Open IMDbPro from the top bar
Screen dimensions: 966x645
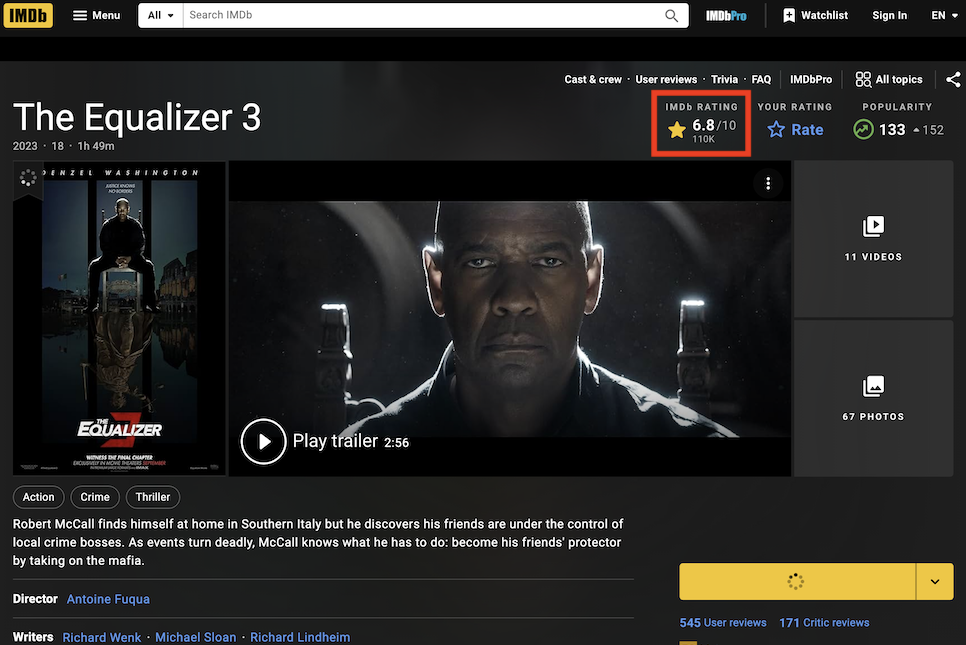click(x=726, y=15)
